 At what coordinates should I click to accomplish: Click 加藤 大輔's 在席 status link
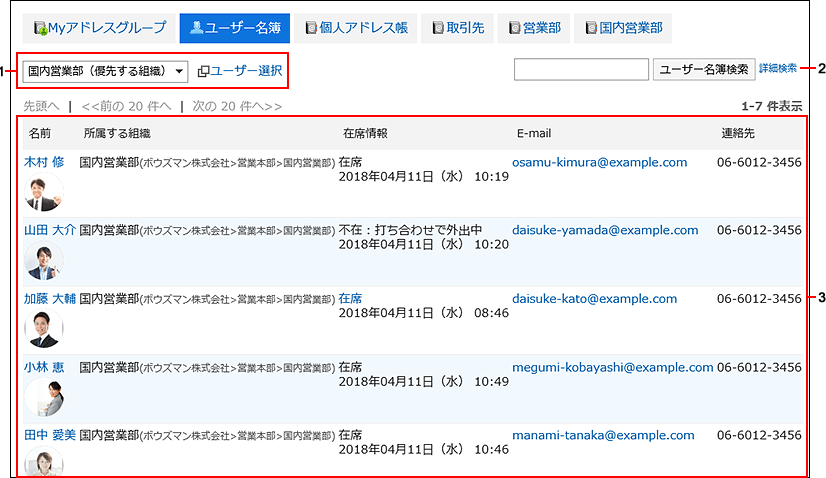[x=350, y=299]
